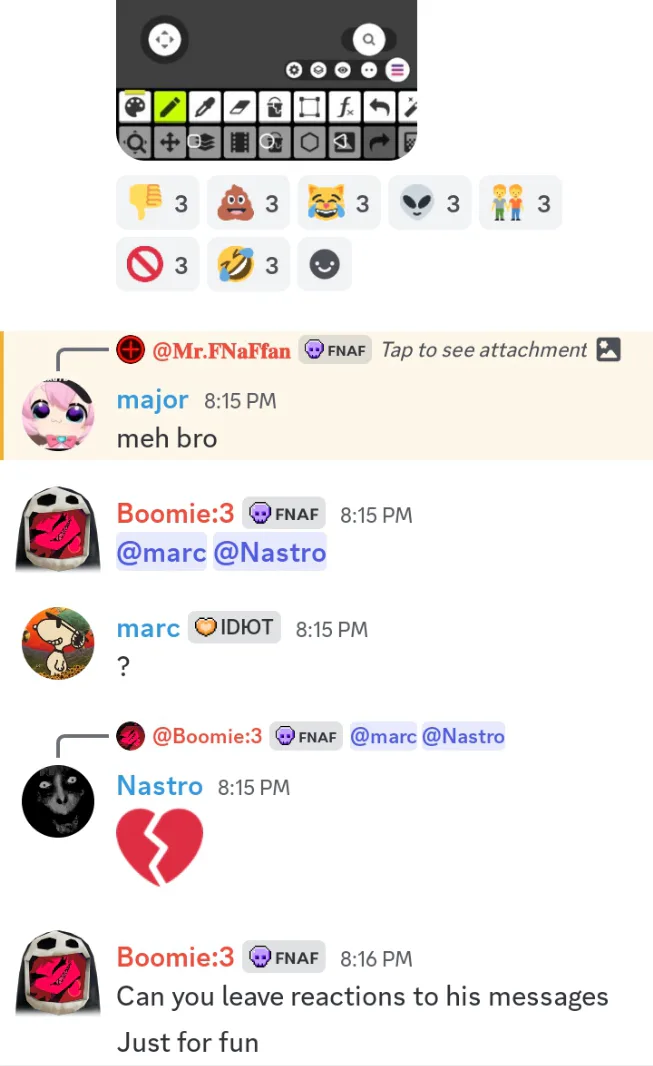This screenshot has height=1066, width=653.
Task: Toggle the crying laughing cat reaction
Action: coord(339,203)
